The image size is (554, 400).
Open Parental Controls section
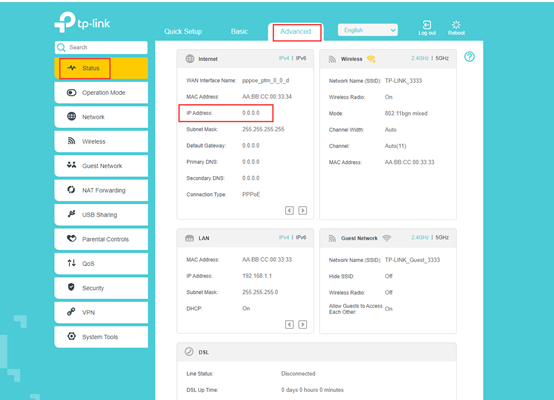click(101, 239)
